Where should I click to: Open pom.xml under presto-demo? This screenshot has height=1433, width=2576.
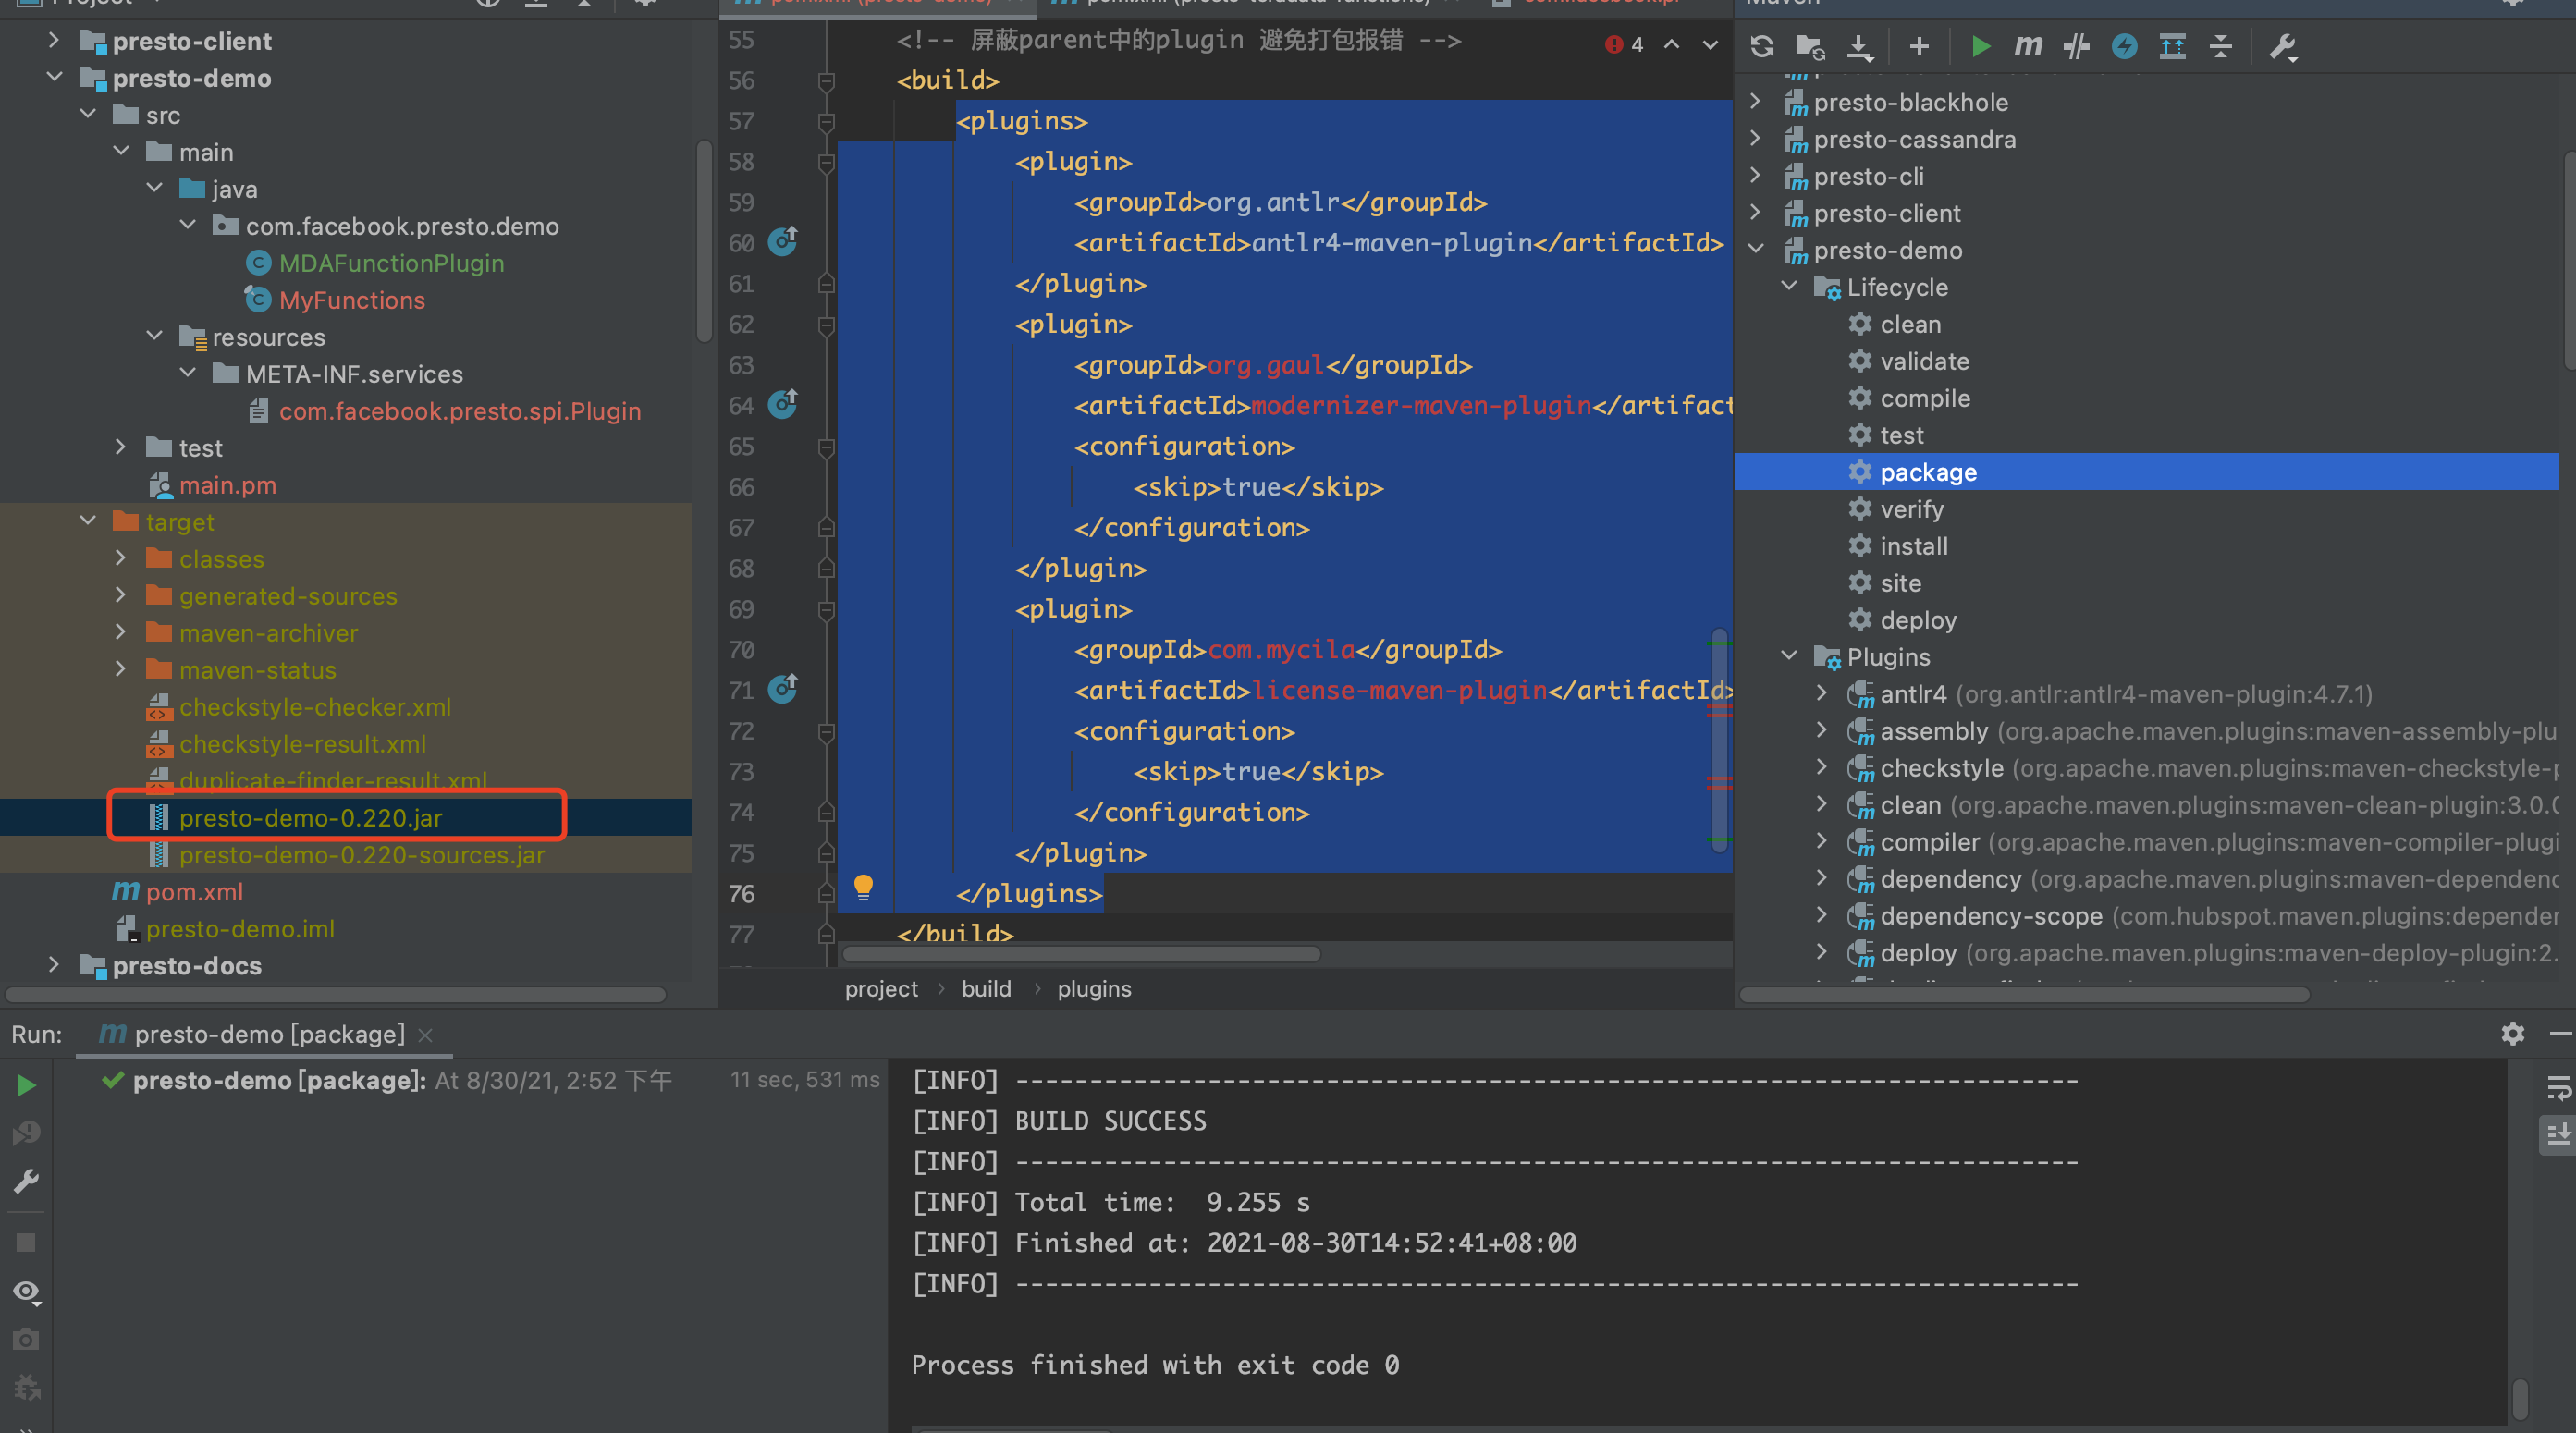pos(194,891)
